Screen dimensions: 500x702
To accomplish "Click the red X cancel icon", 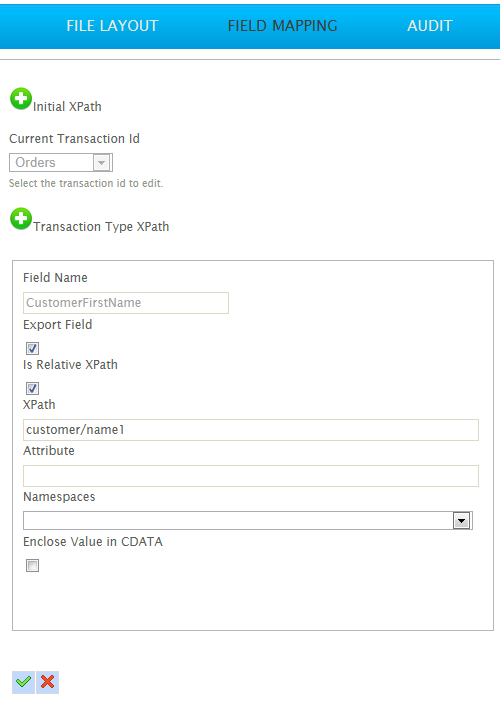I will (47, 682).
